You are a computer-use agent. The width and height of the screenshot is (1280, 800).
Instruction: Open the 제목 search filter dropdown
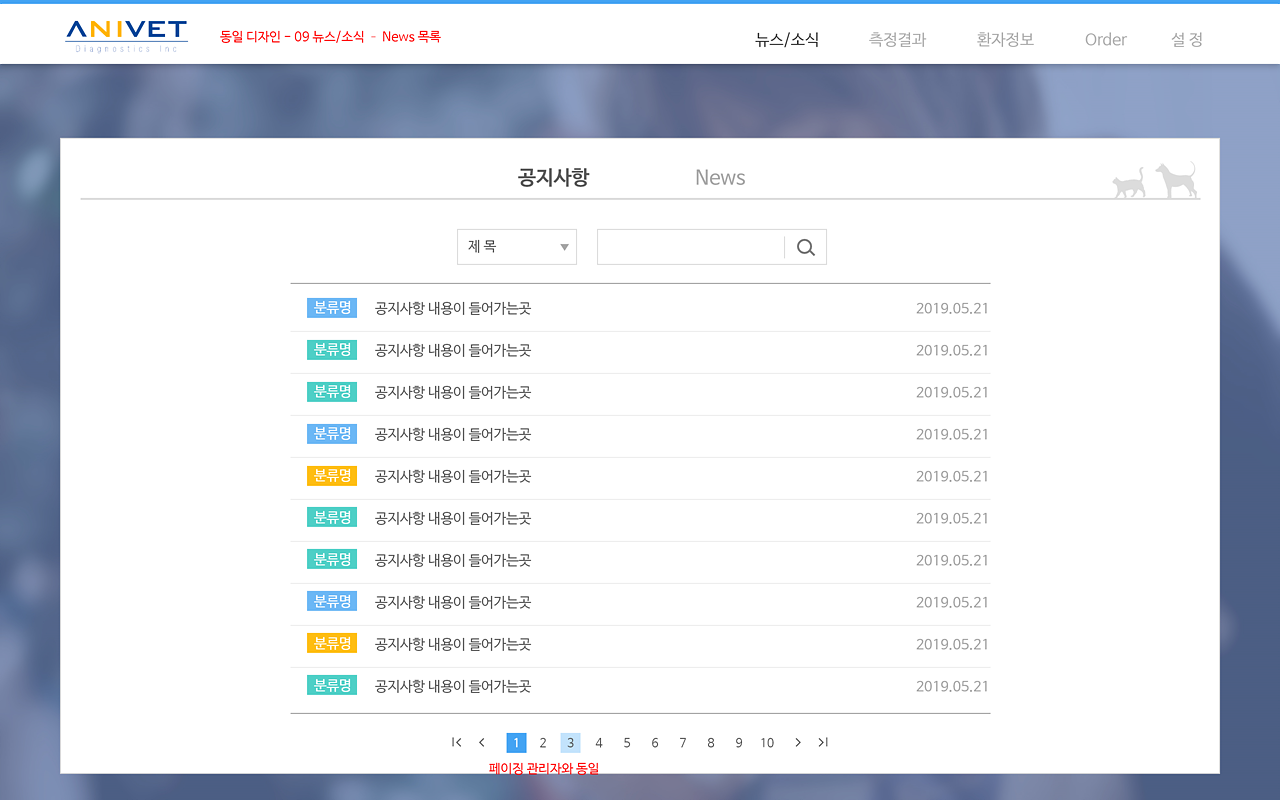click(x=516, y=247)
